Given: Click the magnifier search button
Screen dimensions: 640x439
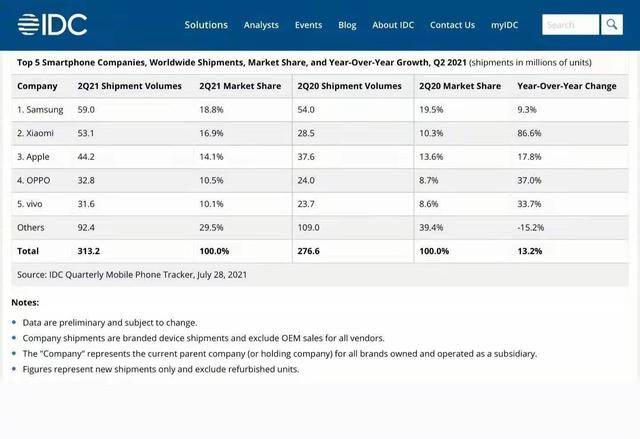Looking at the screenshot, I should click(612, 24).
